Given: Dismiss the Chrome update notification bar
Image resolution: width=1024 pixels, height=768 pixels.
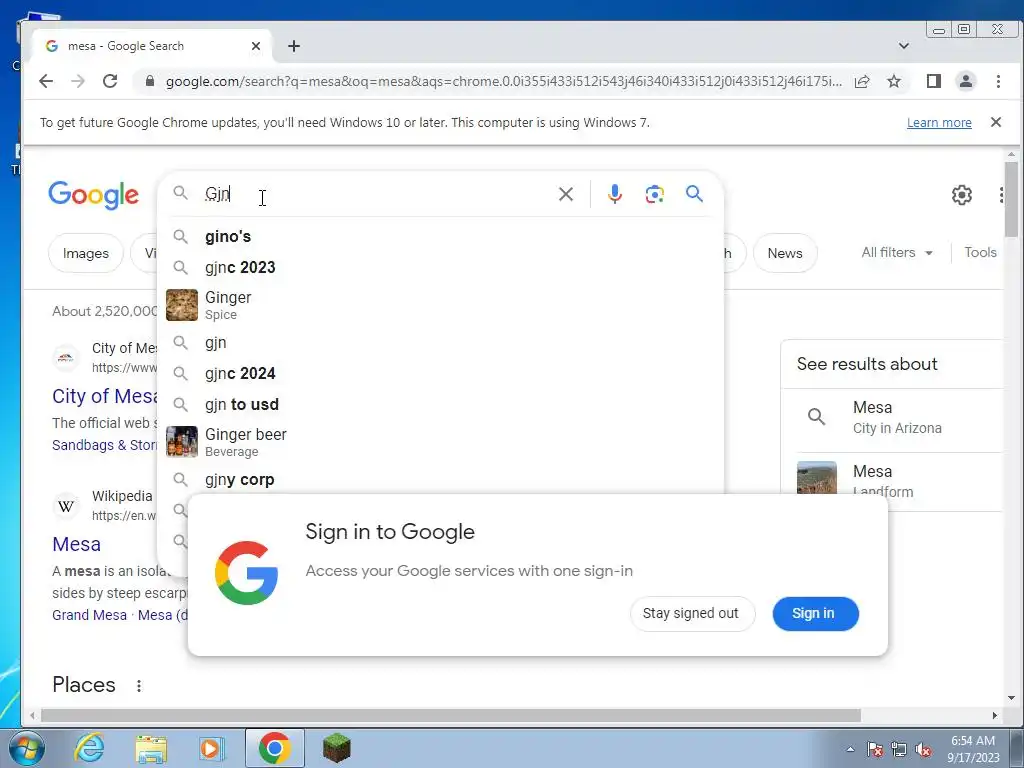Looking at the screenshot, I should (996, 122).
